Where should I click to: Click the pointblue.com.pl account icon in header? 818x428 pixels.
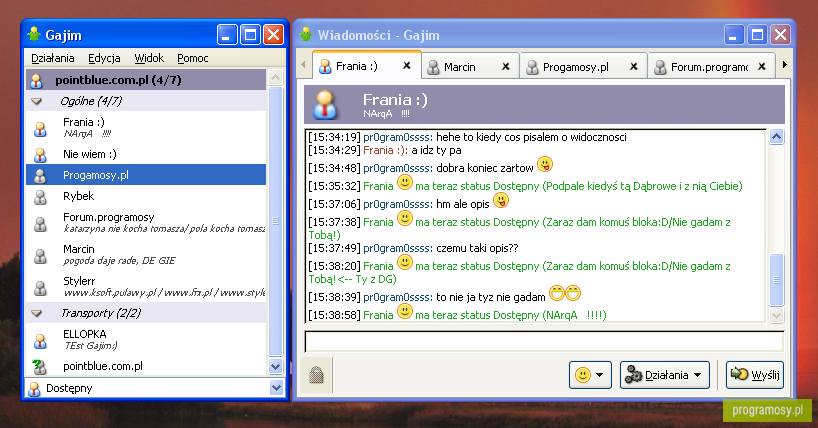coord(37,81)
